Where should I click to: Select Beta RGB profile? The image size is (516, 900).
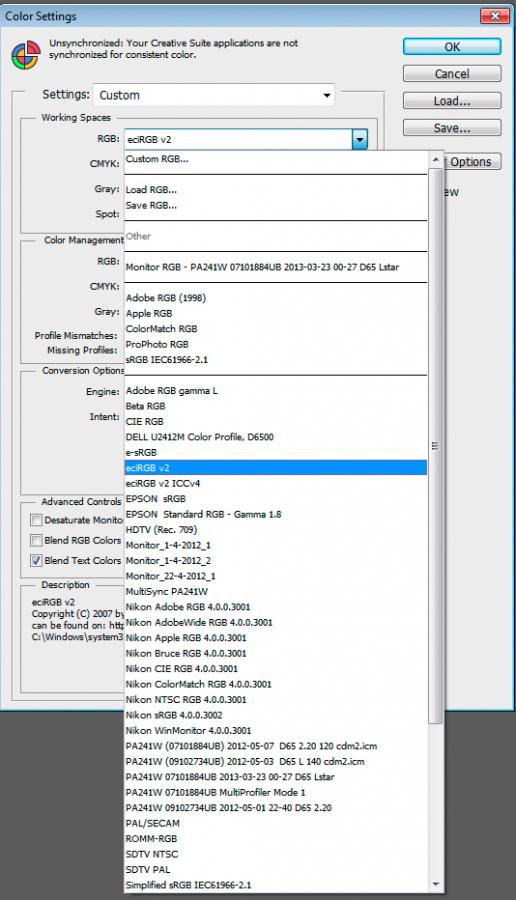[276, 406]
